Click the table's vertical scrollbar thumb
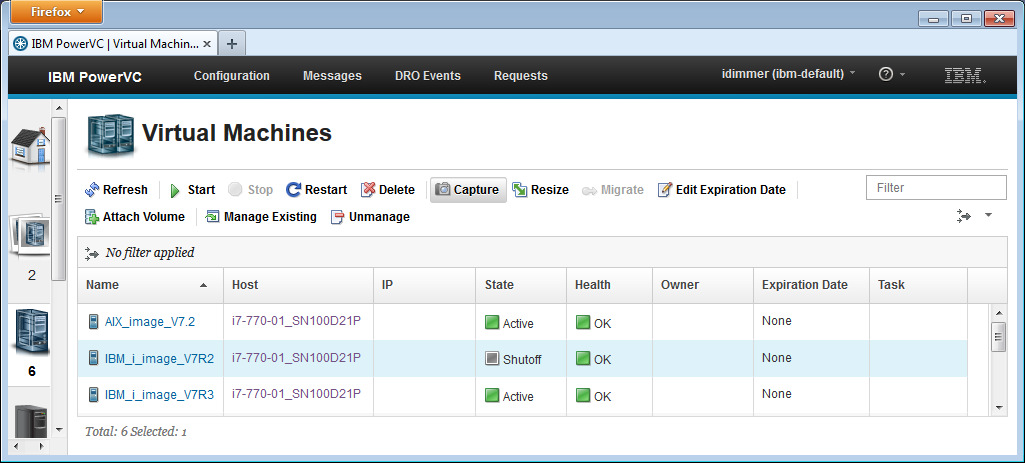This screenshot has width=1025, height=463. [998, 337]
